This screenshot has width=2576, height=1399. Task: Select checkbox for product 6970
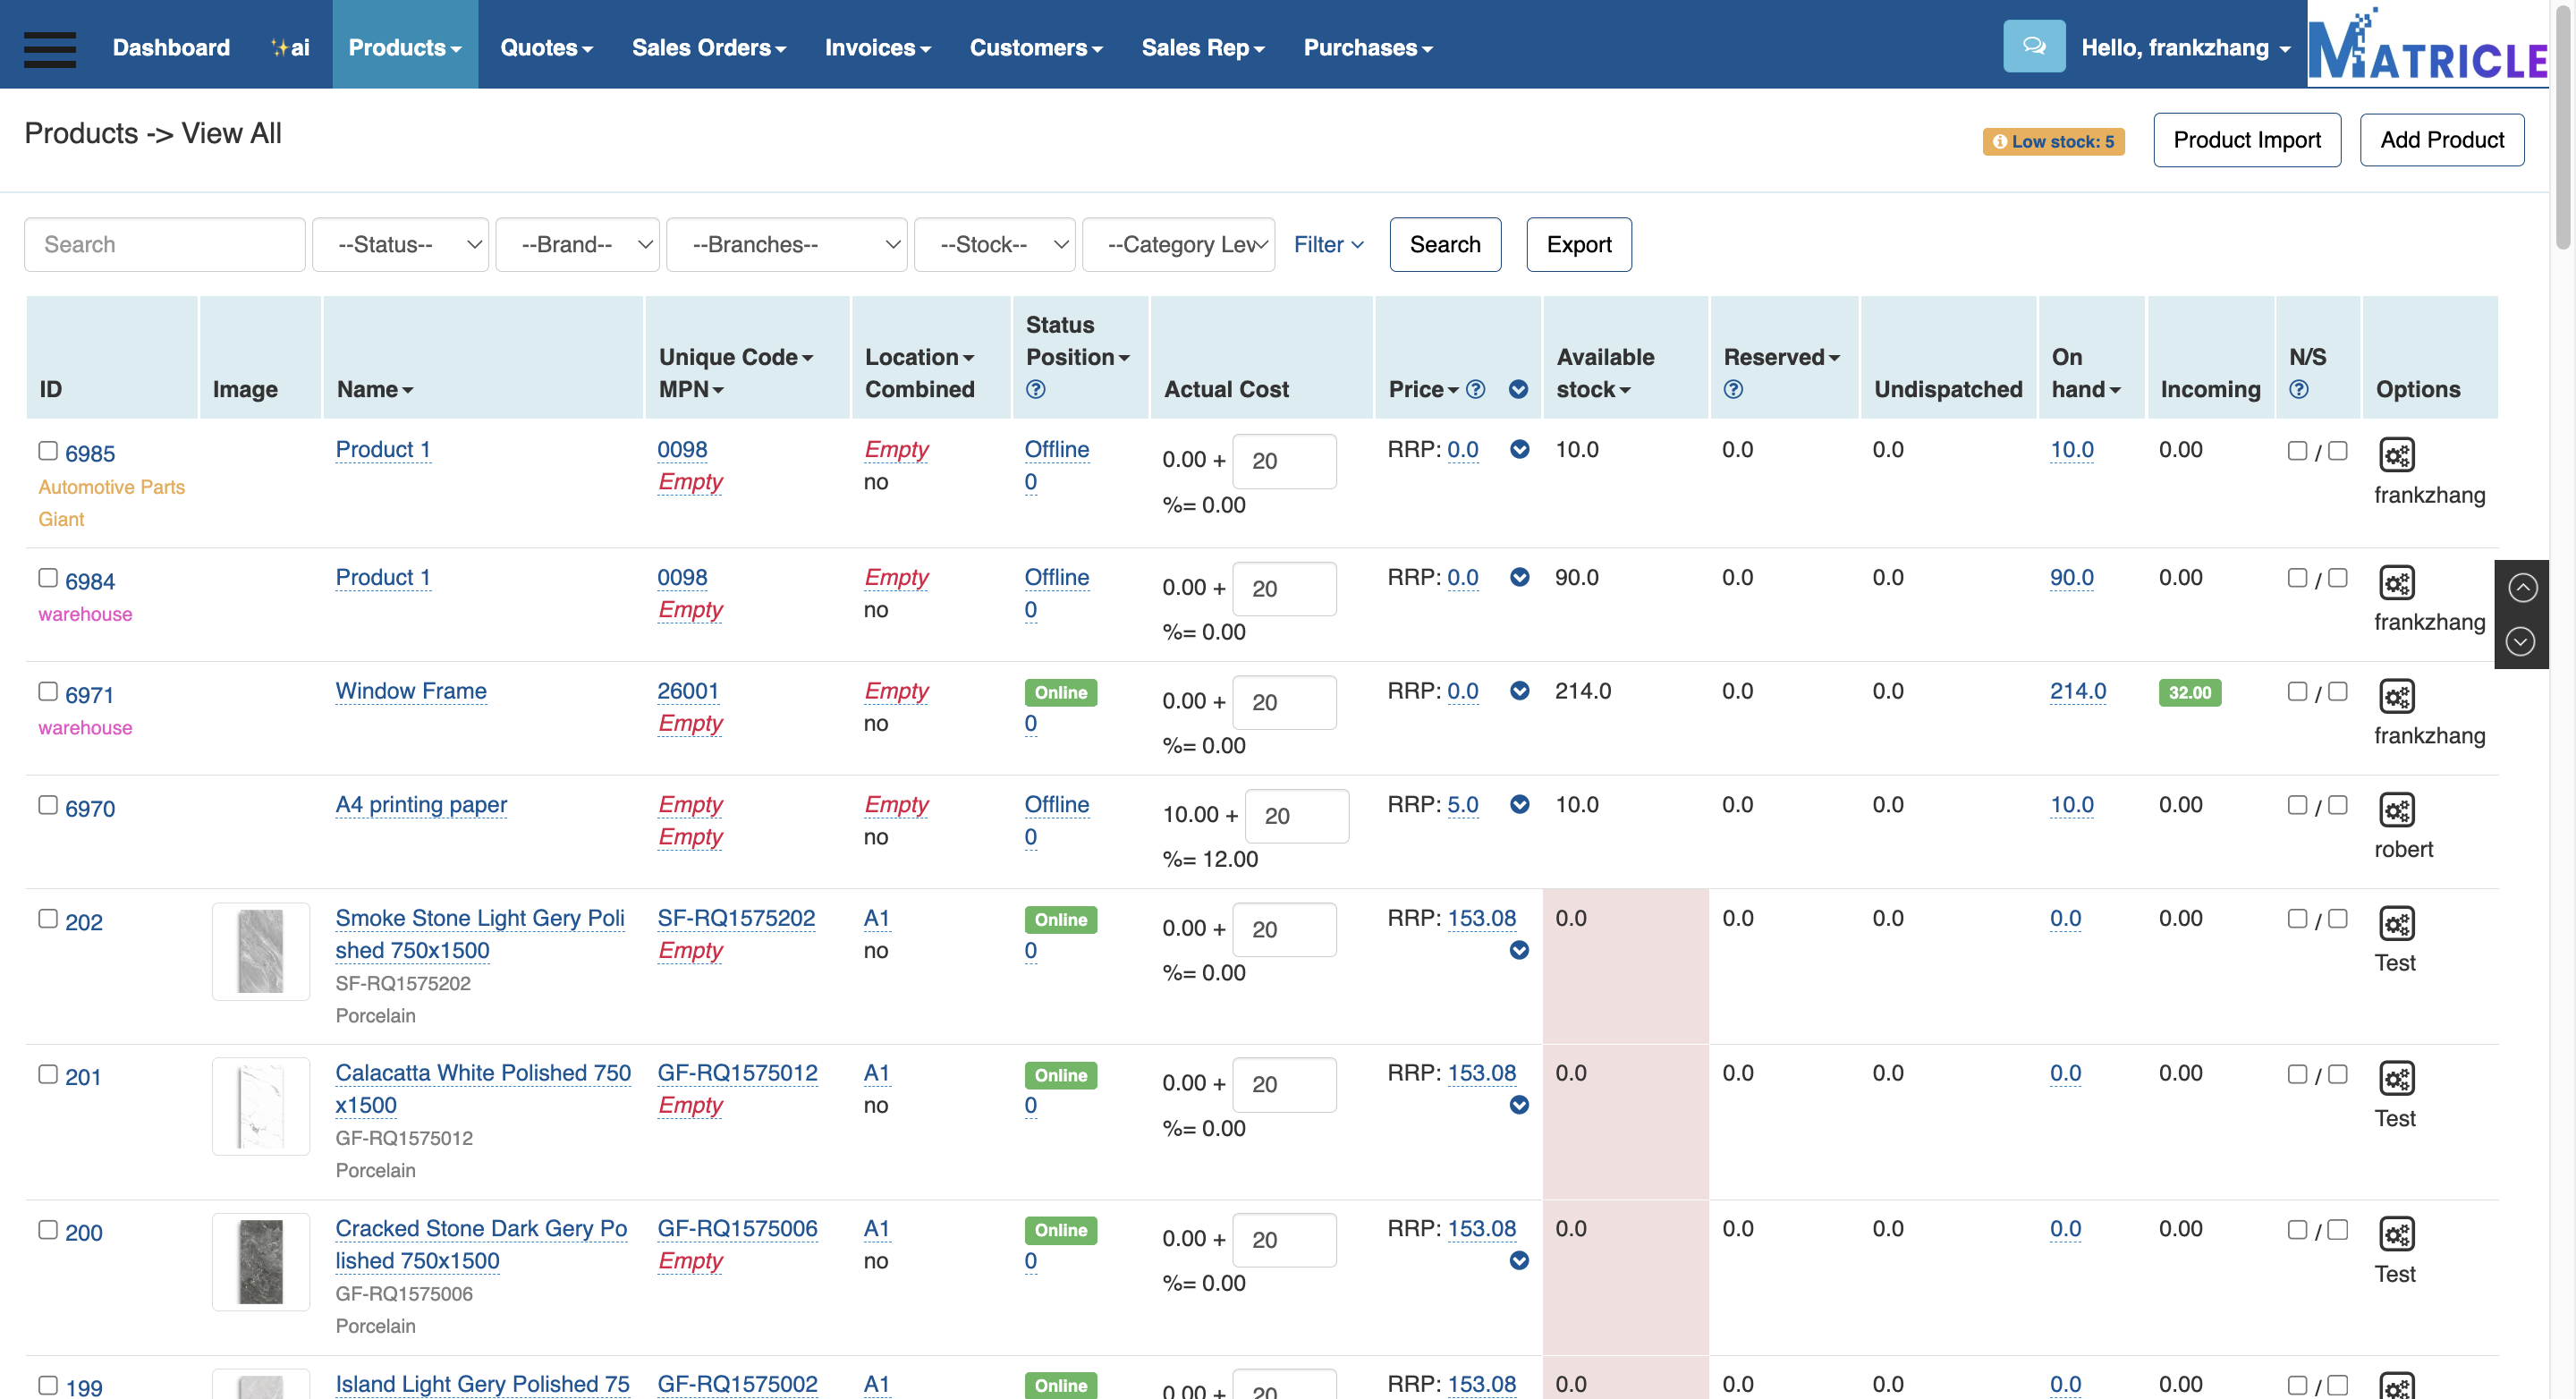pos(48,805)
